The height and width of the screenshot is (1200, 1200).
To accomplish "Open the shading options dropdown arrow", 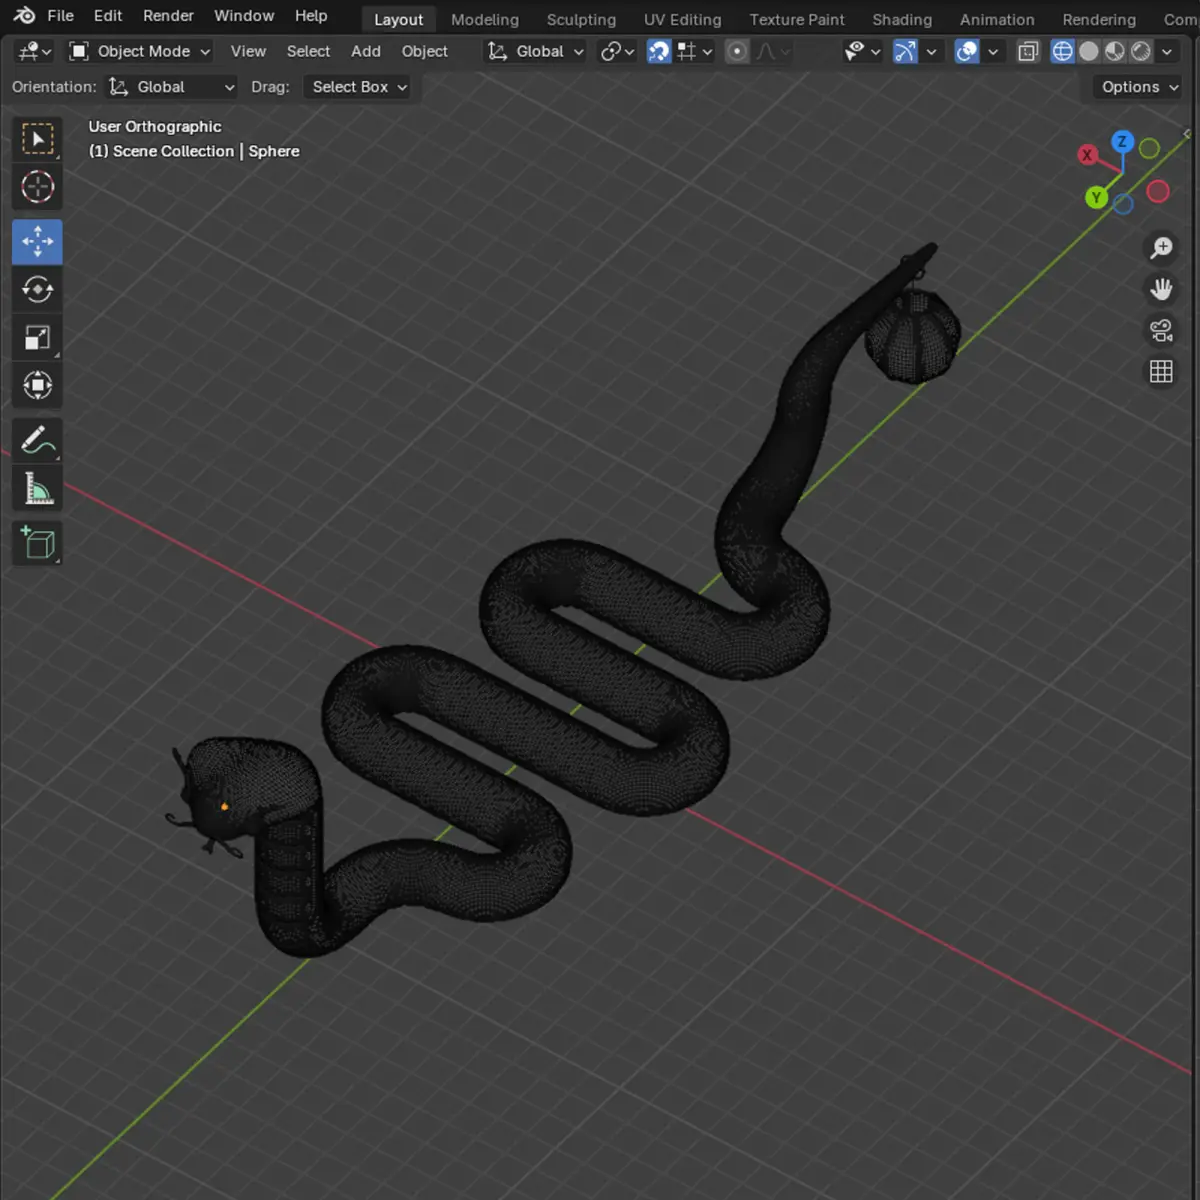I will 1166,51.
